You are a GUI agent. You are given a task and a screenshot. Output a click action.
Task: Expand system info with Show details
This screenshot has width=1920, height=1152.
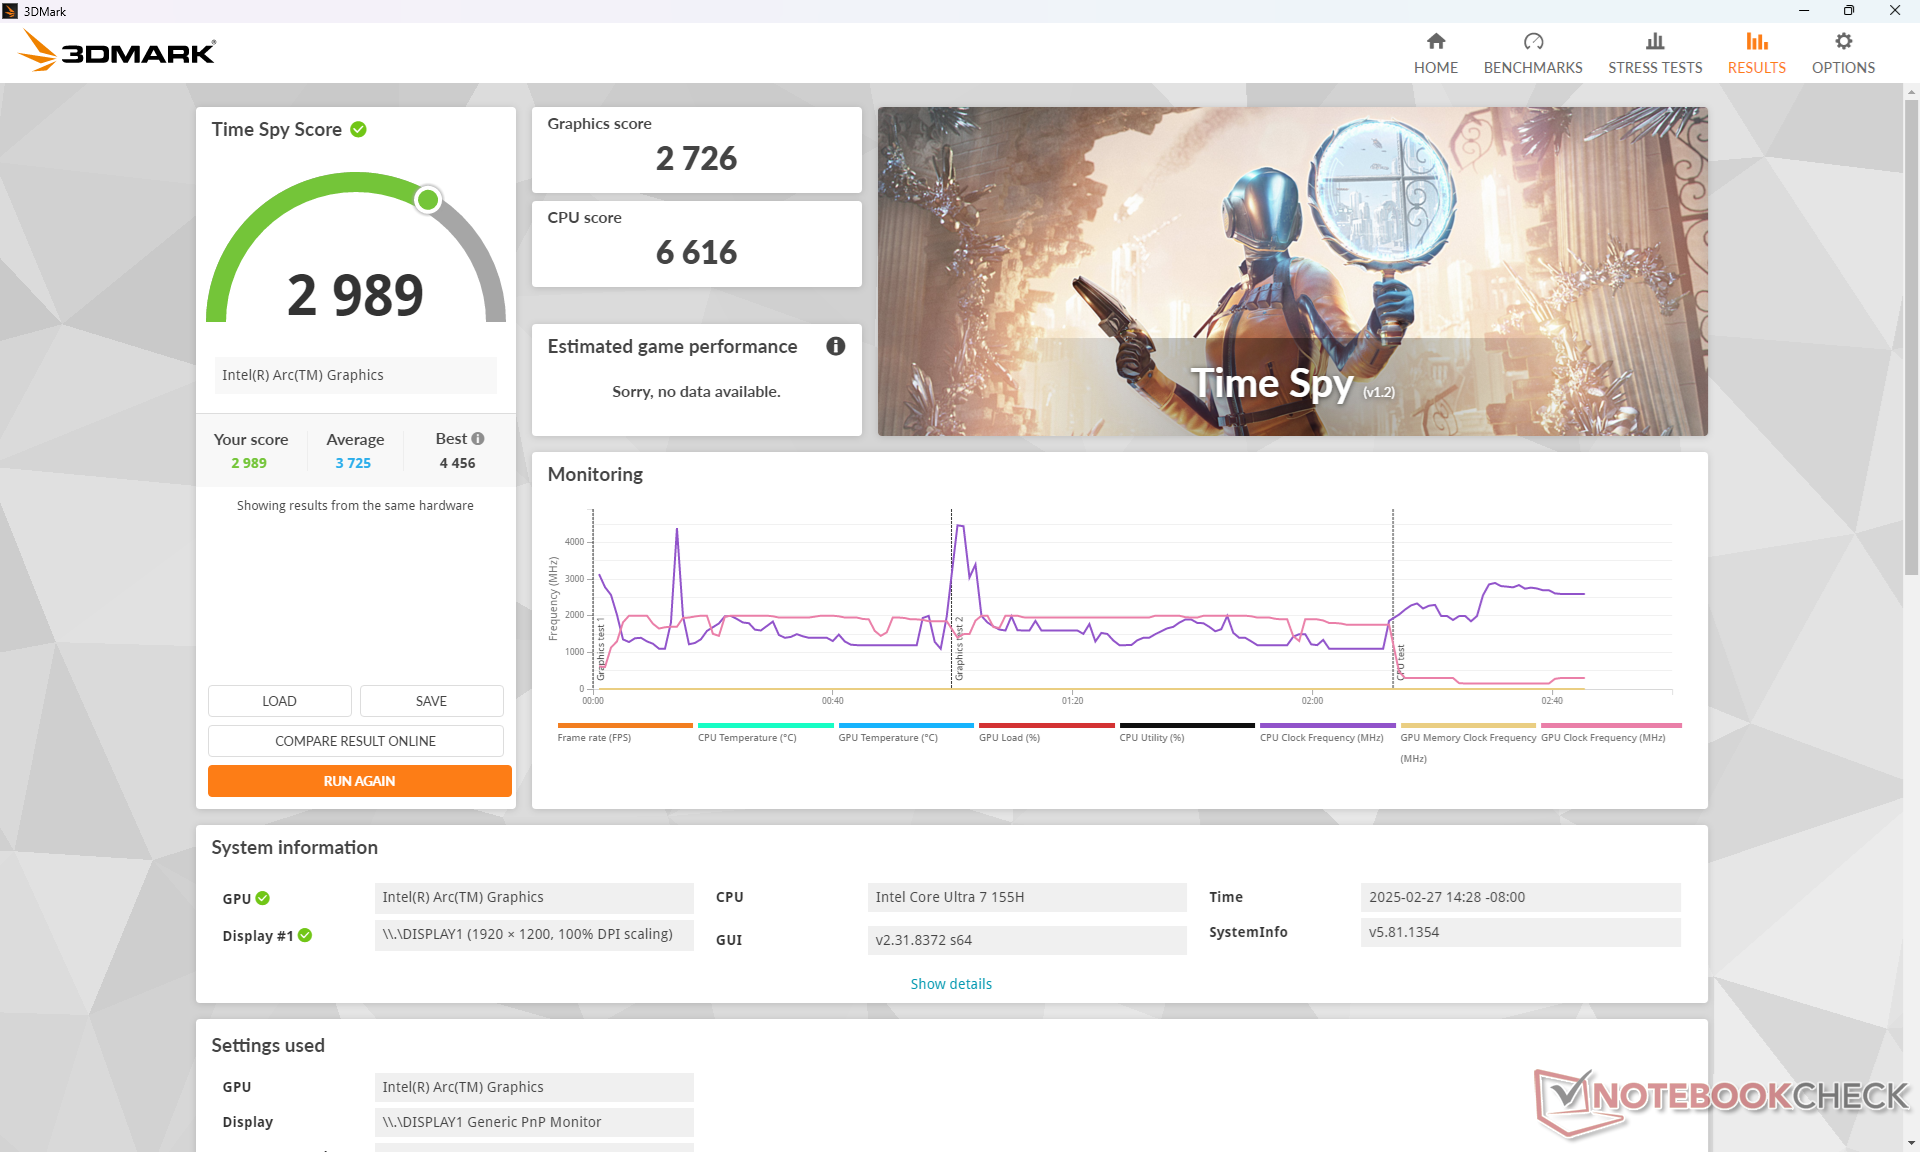(x=951, y=984)
